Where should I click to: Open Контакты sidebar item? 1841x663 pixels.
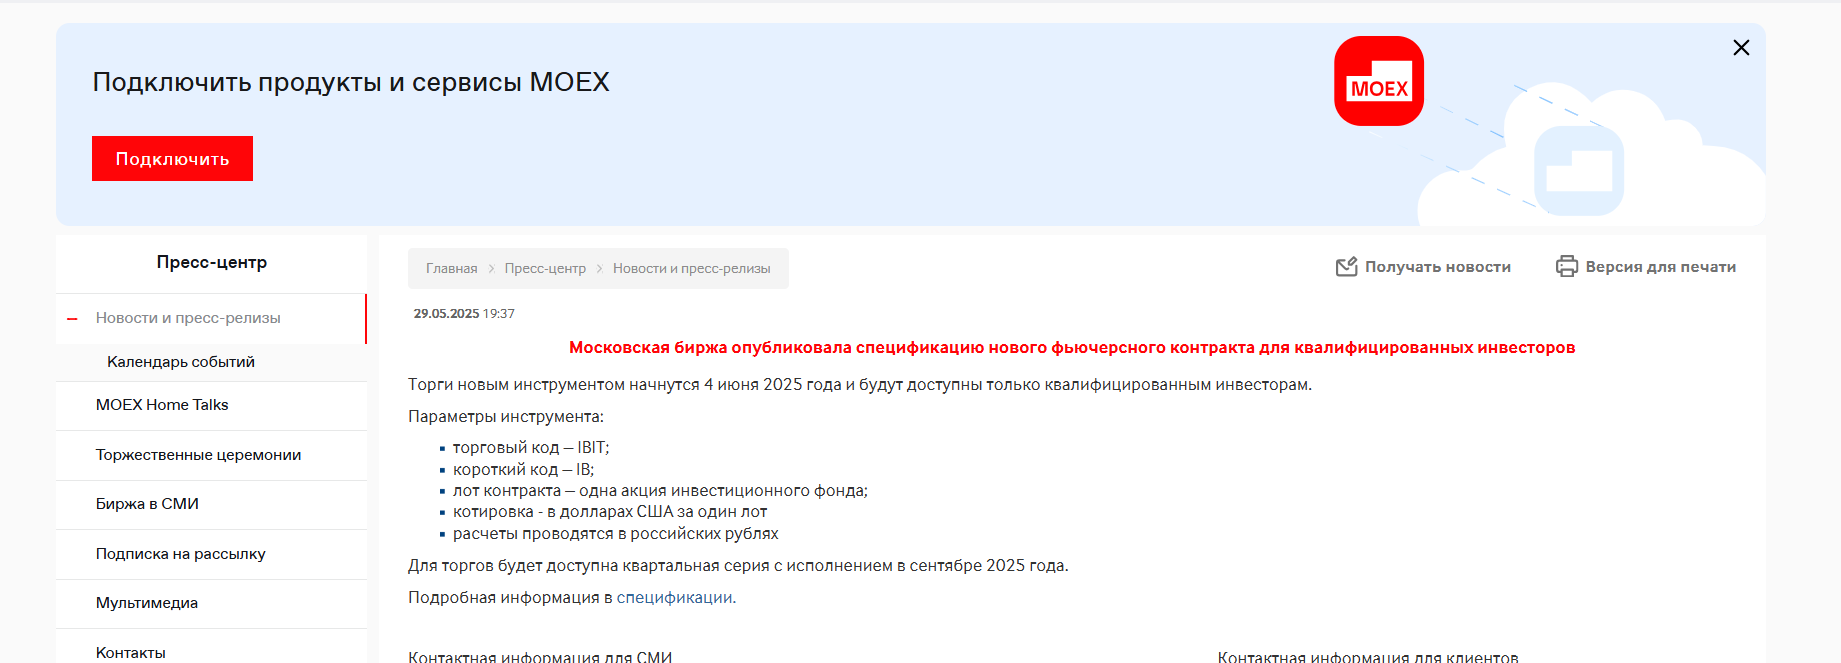(x=131, y=652)
